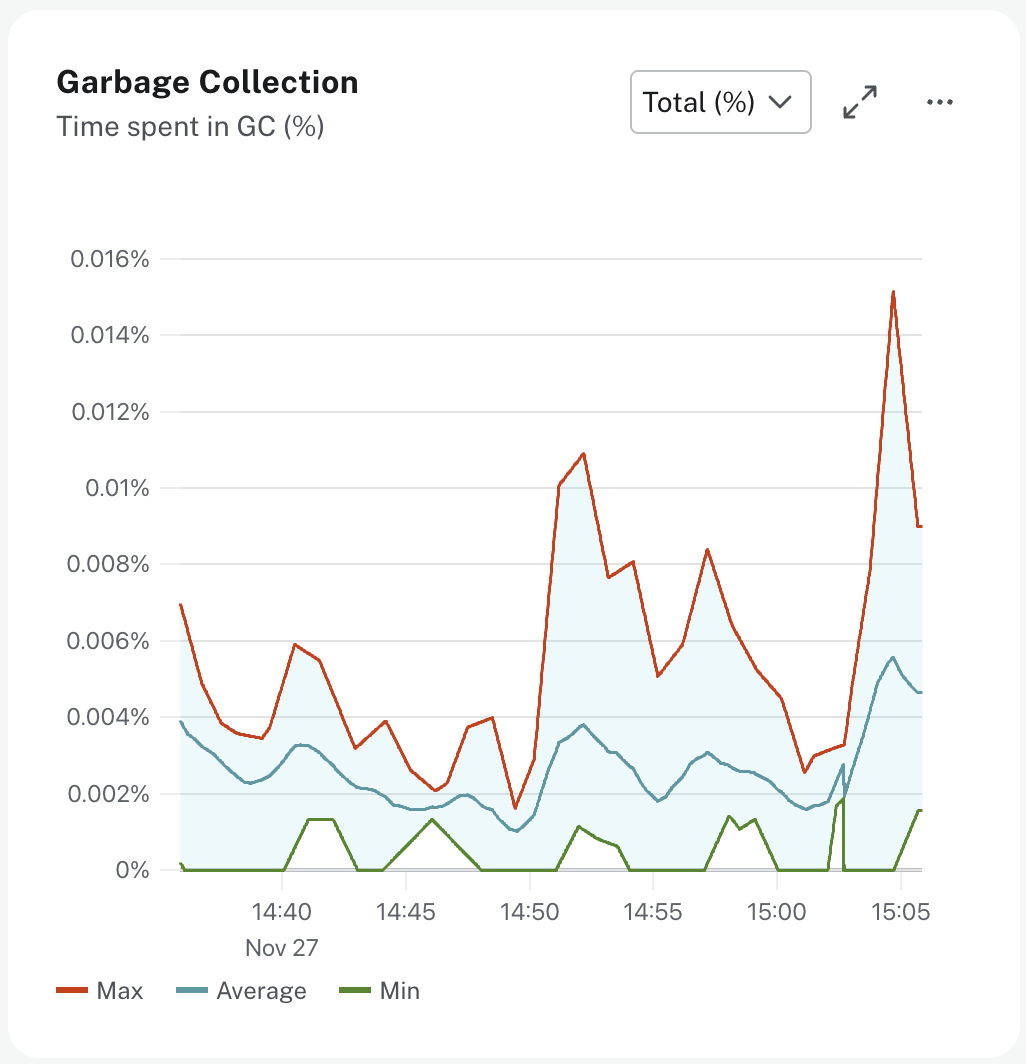Select the Garbage Collection panel title
Screen dimensions: 1026x1064
tap(207, 82)
